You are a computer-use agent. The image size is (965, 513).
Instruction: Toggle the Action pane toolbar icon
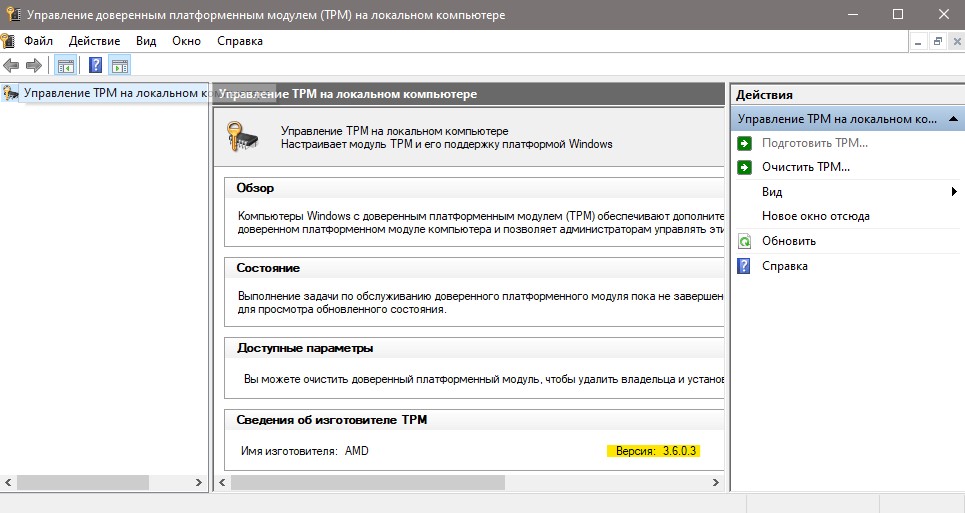(x=120, y=65)
